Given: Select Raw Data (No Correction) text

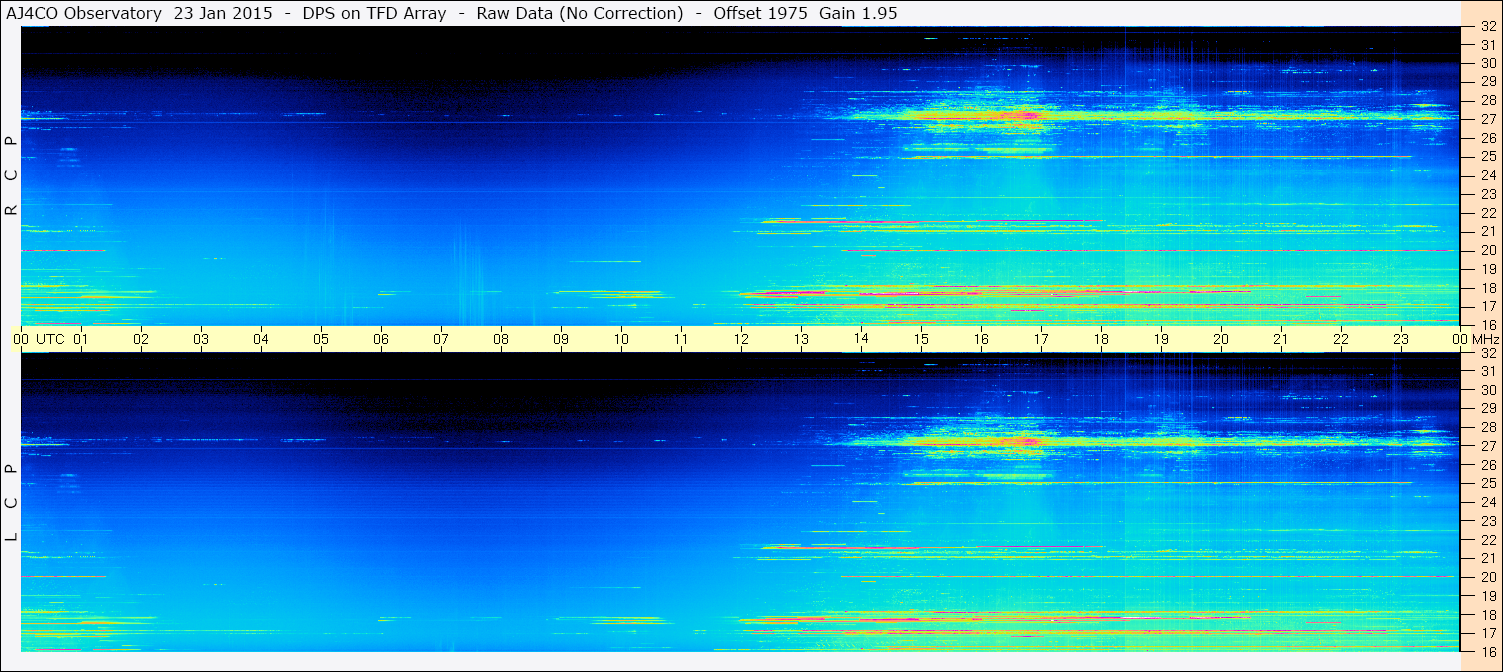Looking at the screenshot, I should [x=580, y=13].
